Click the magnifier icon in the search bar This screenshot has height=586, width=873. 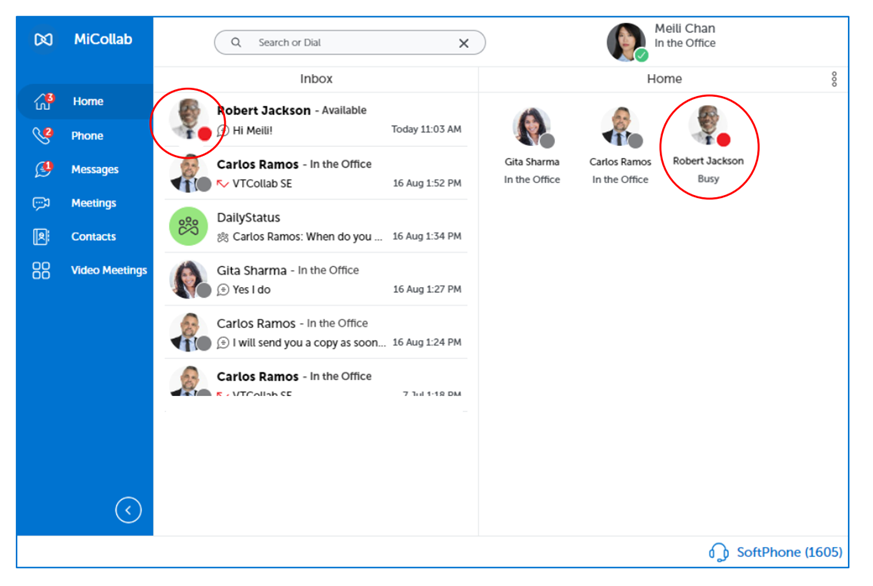pyautogui.click(x=235, y=43)
